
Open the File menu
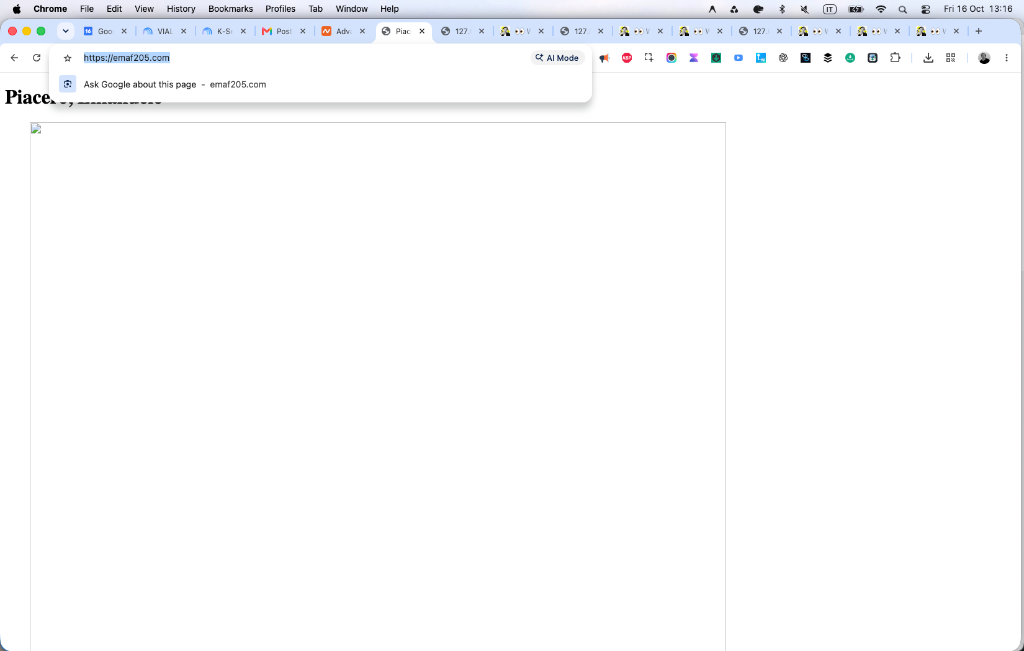[x=87, y=8]
